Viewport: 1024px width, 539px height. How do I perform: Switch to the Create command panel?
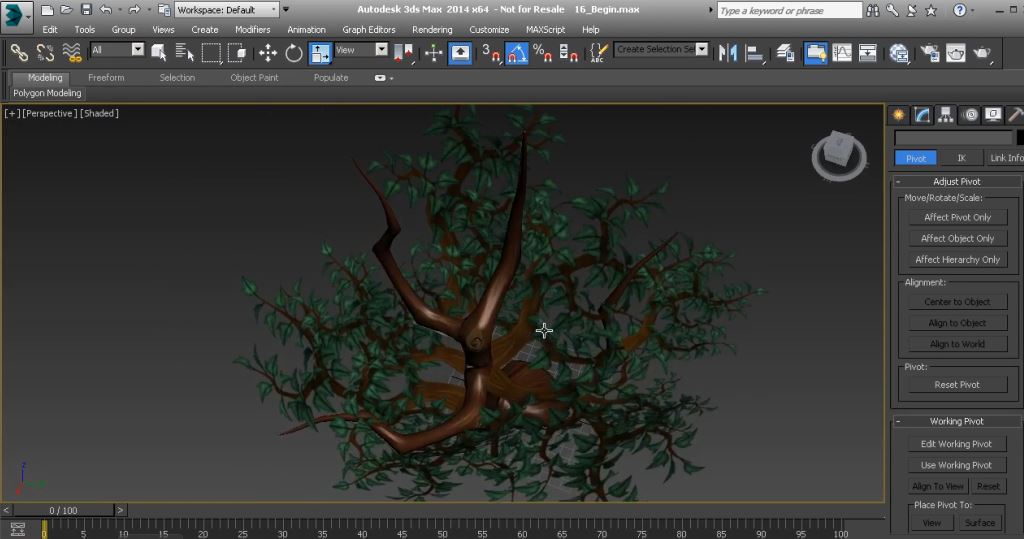pos(899,115)
